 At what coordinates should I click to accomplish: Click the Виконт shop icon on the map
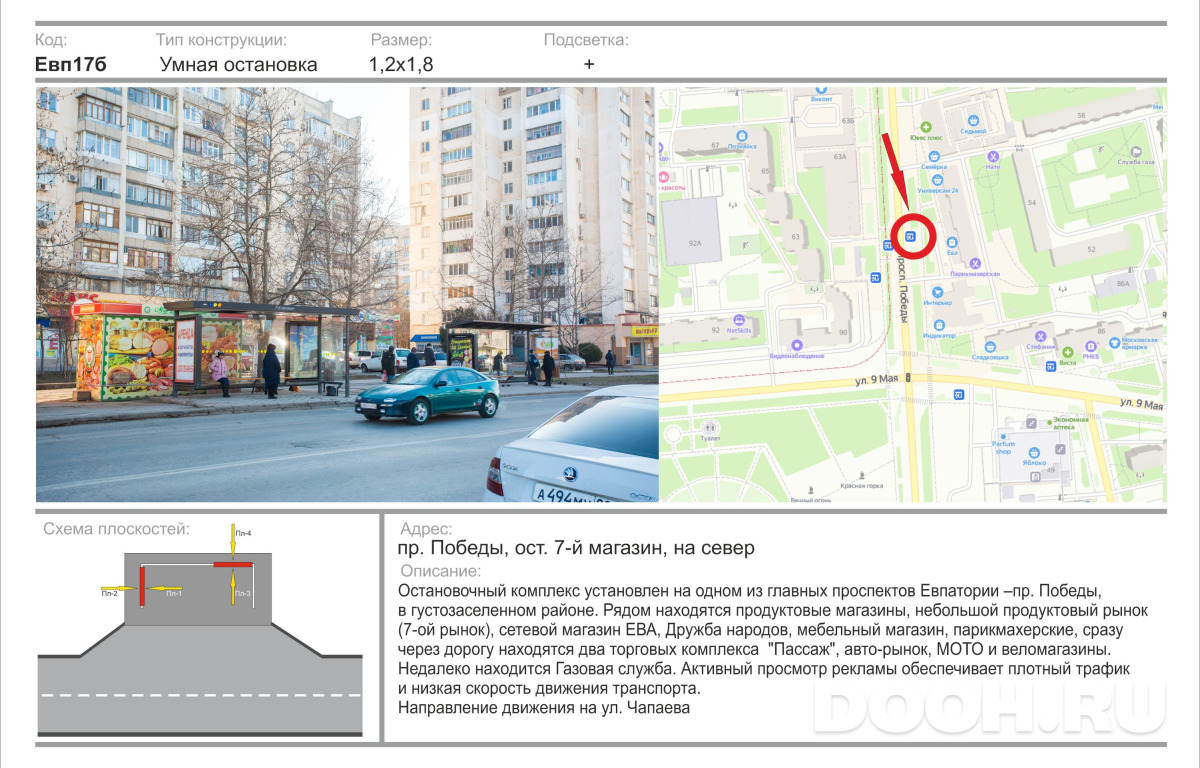[x=821, y=91]
